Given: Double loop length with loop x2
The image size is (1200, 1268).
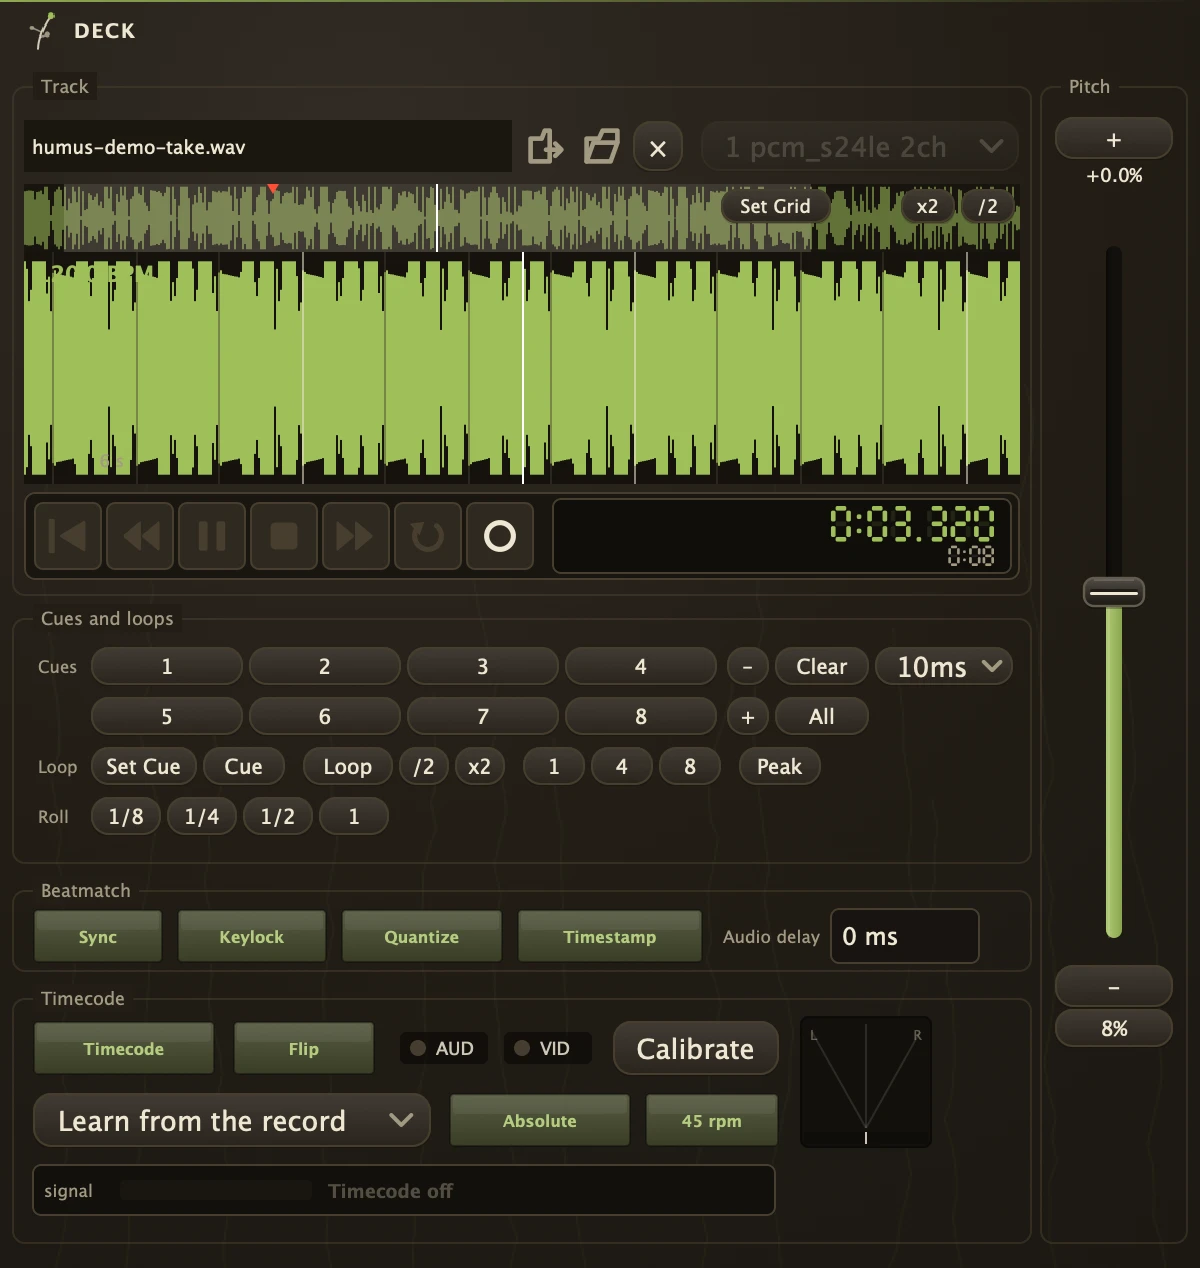Looking at the screenshot, I should [480, 767].
